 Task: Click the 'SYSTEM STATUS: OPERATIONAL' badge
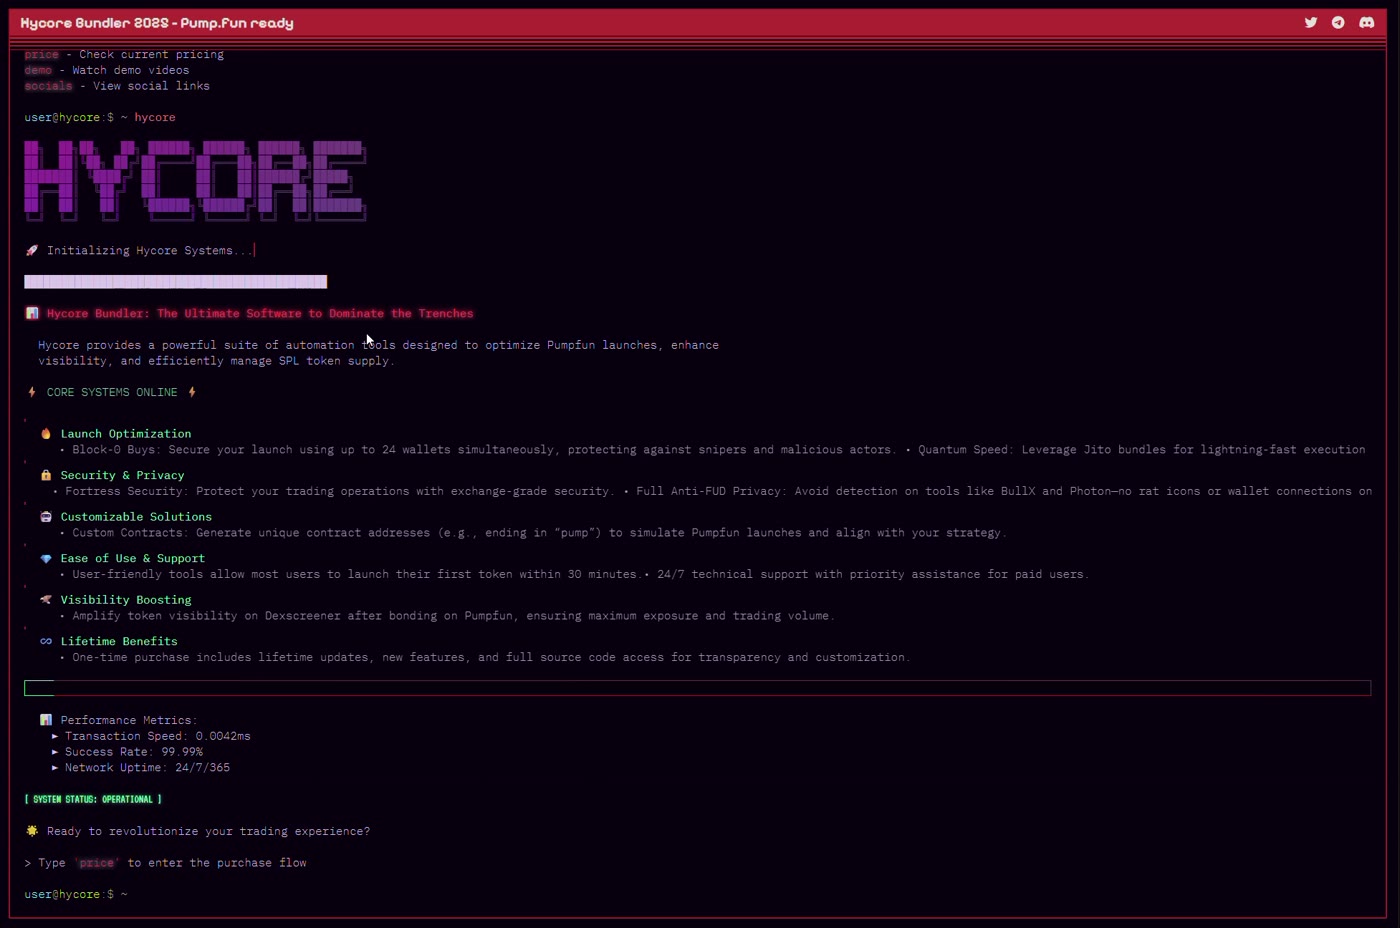point(93,799)
